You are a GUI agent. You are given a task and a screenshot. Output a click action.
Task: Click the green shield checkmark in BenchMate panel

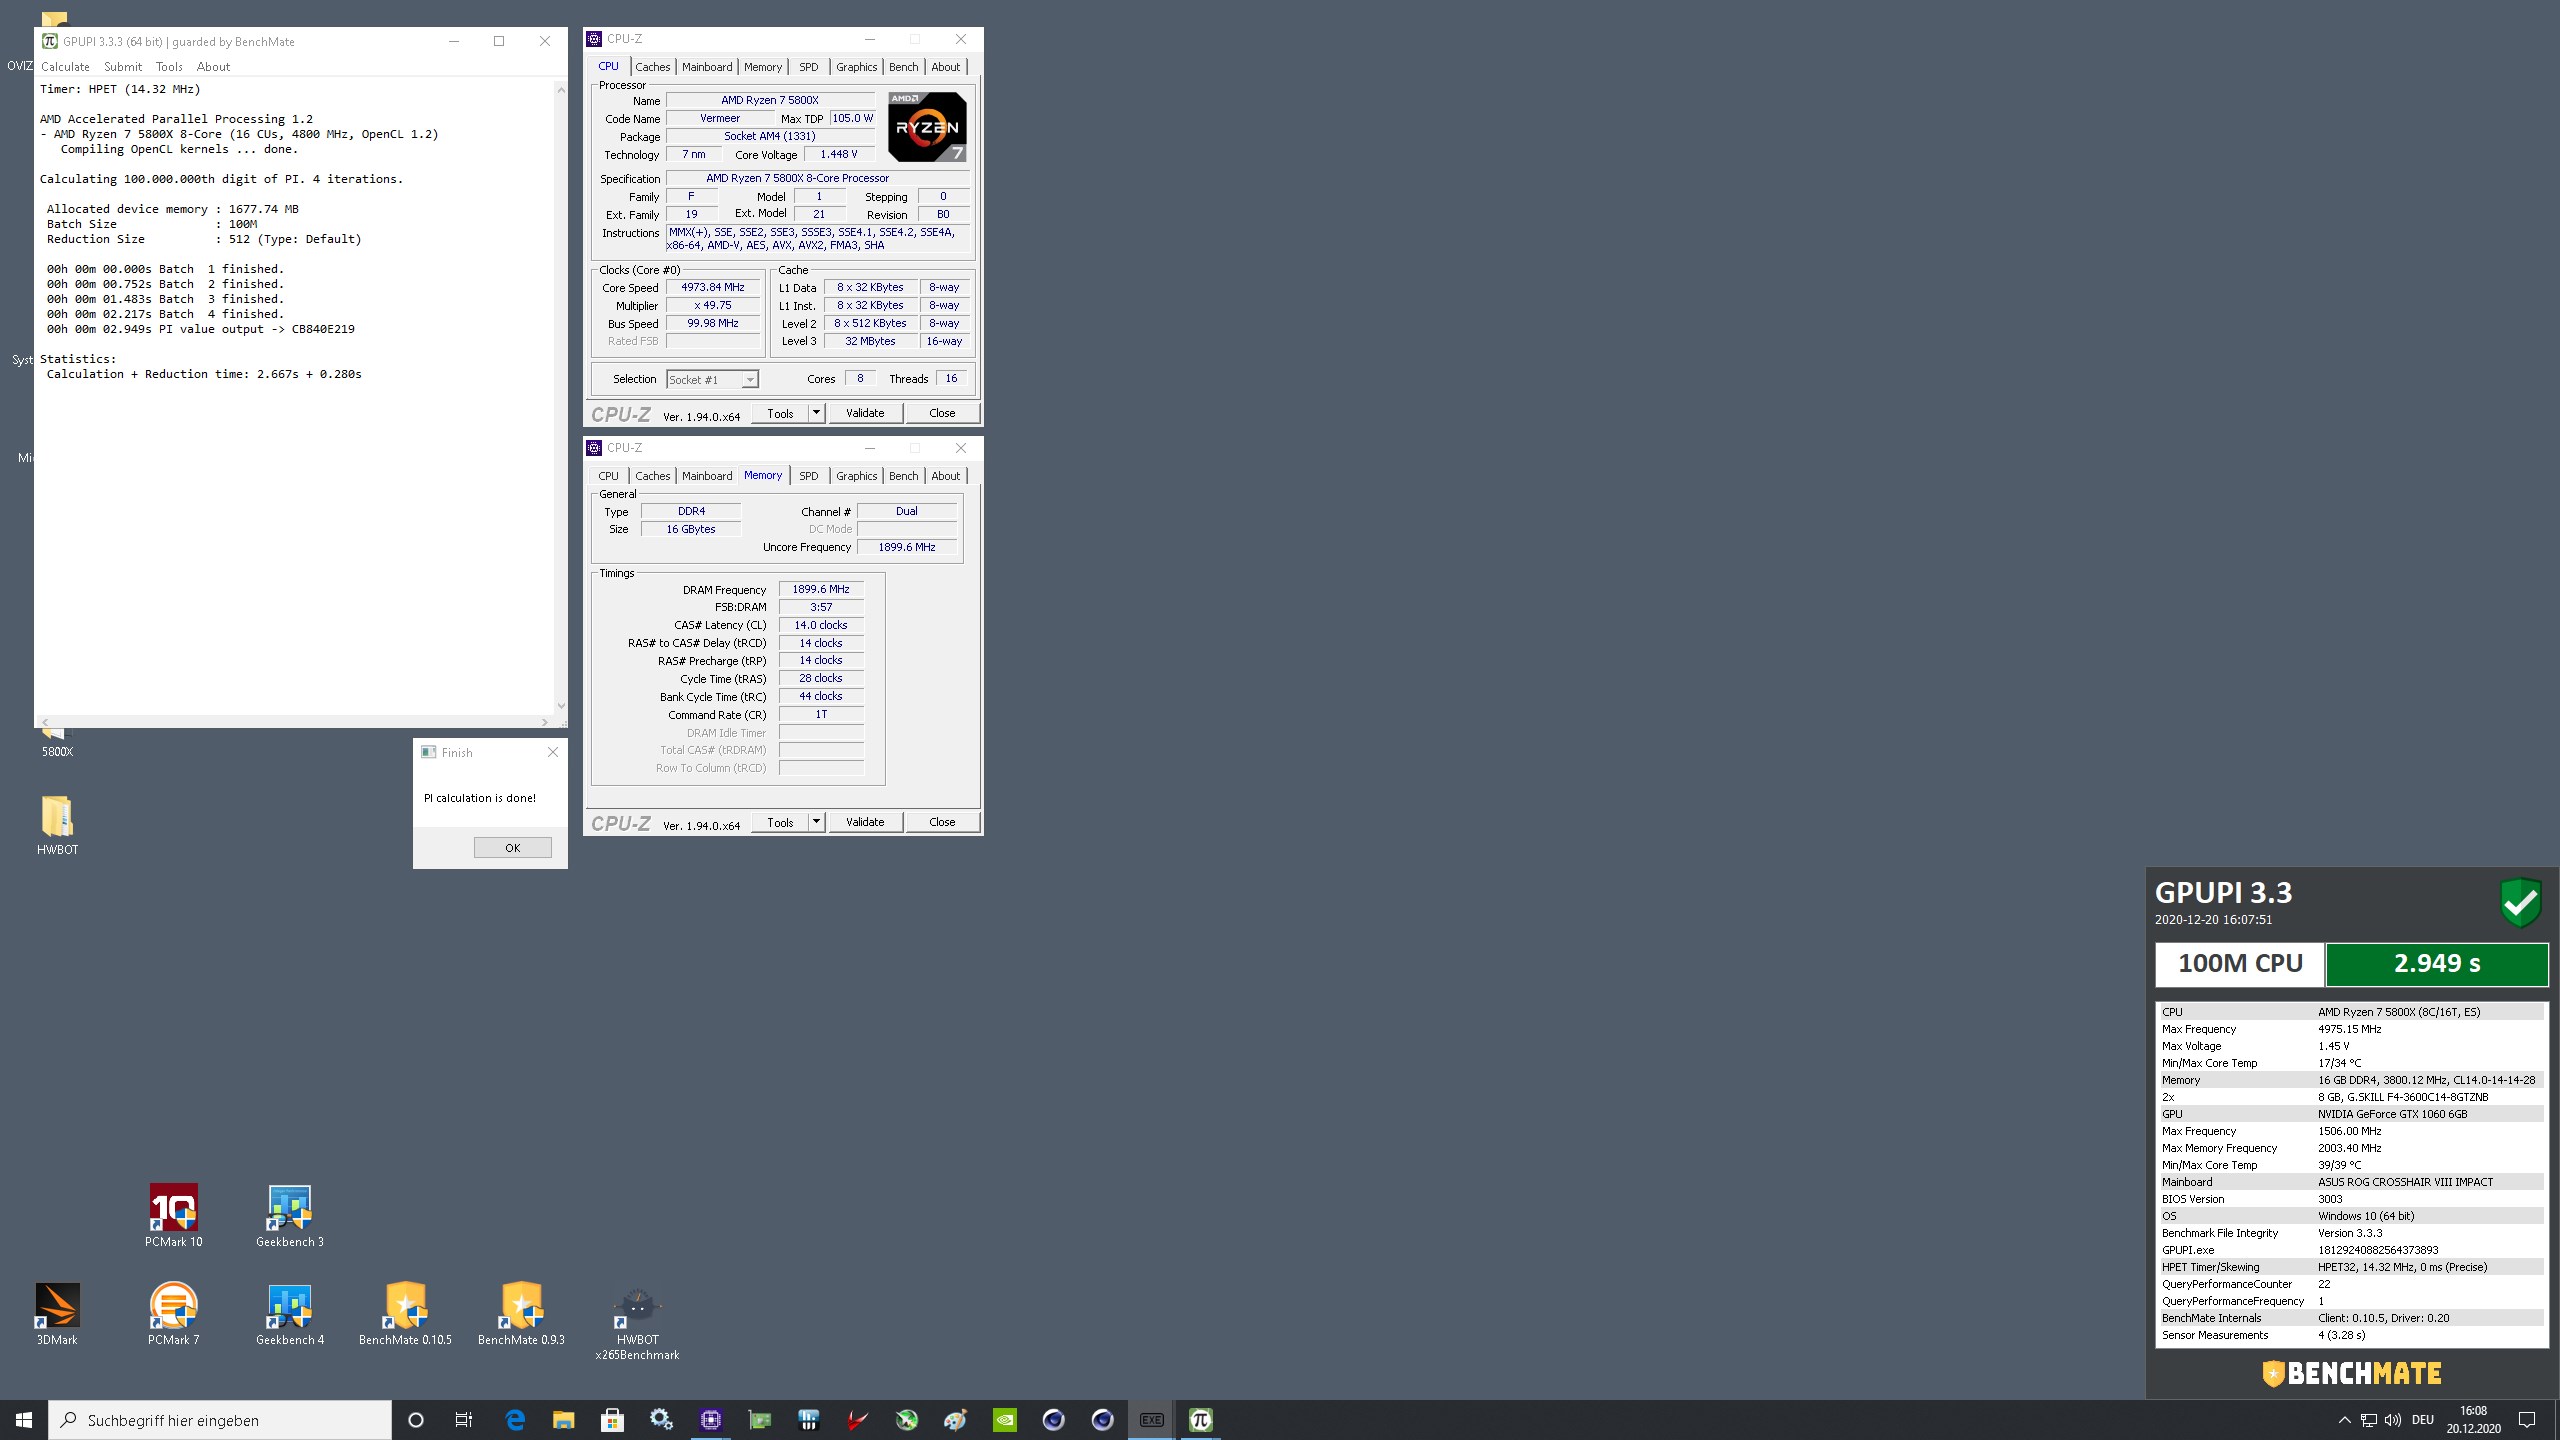(2520, 903)
